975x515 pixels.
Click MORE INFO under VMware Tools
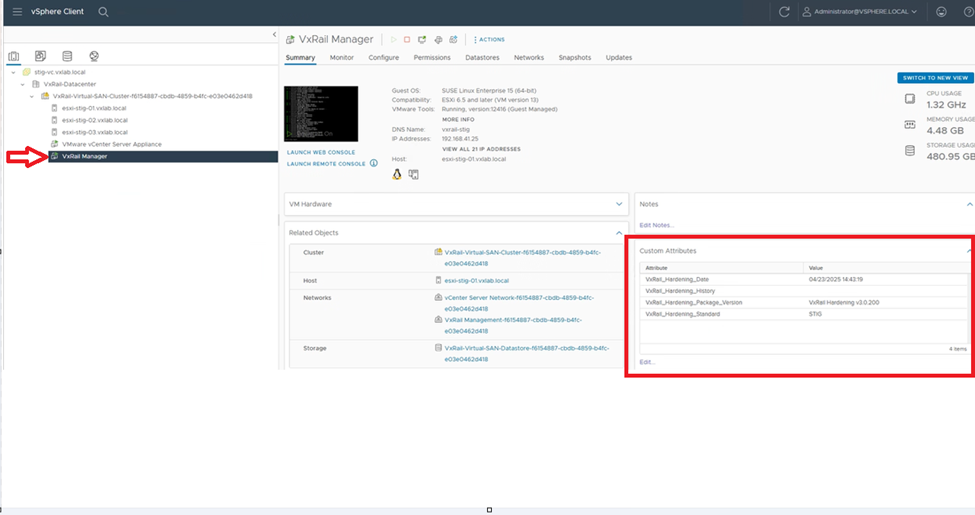click(458, 119)
